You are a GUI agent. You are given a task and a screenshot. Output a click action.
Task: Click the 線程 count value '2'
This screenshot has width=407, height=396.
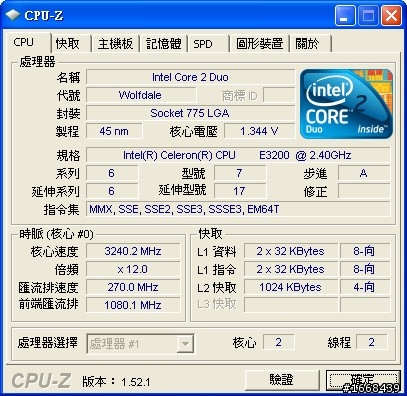click(x=372, y=342)
